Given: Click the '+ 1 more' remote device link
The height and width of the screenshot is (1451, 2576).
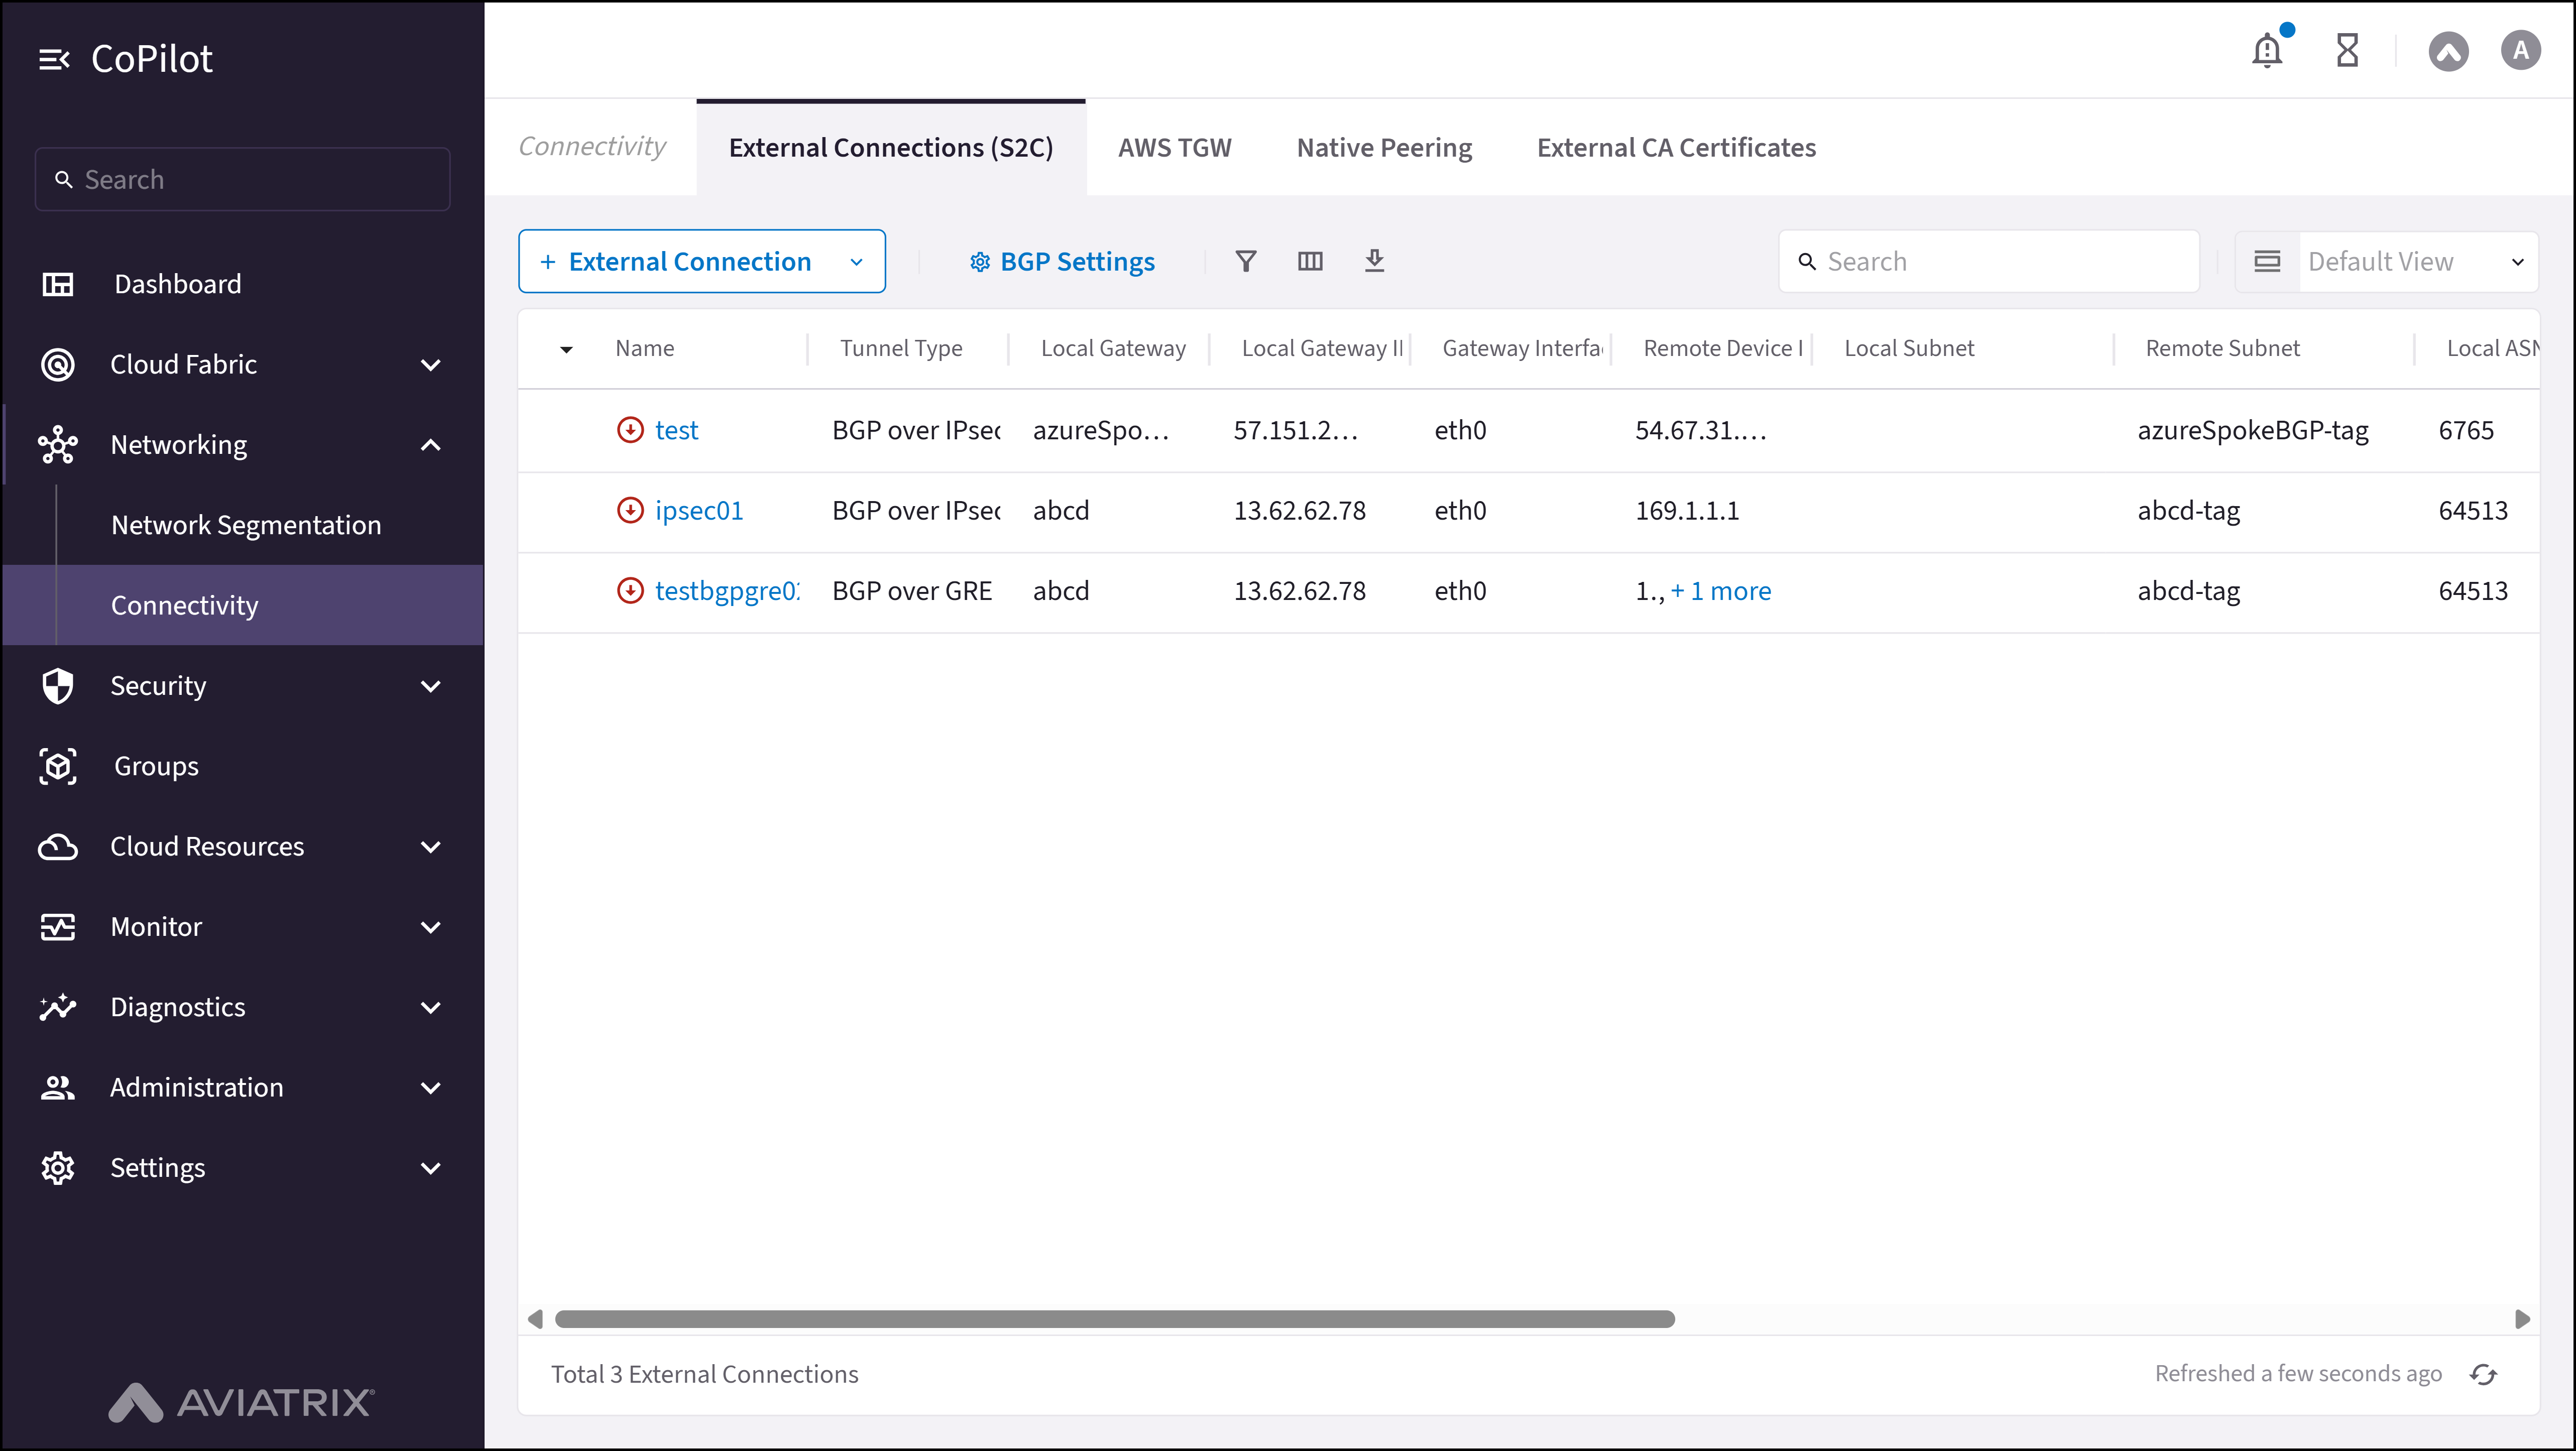Looking at the screenshot, I should point(1720,591).
